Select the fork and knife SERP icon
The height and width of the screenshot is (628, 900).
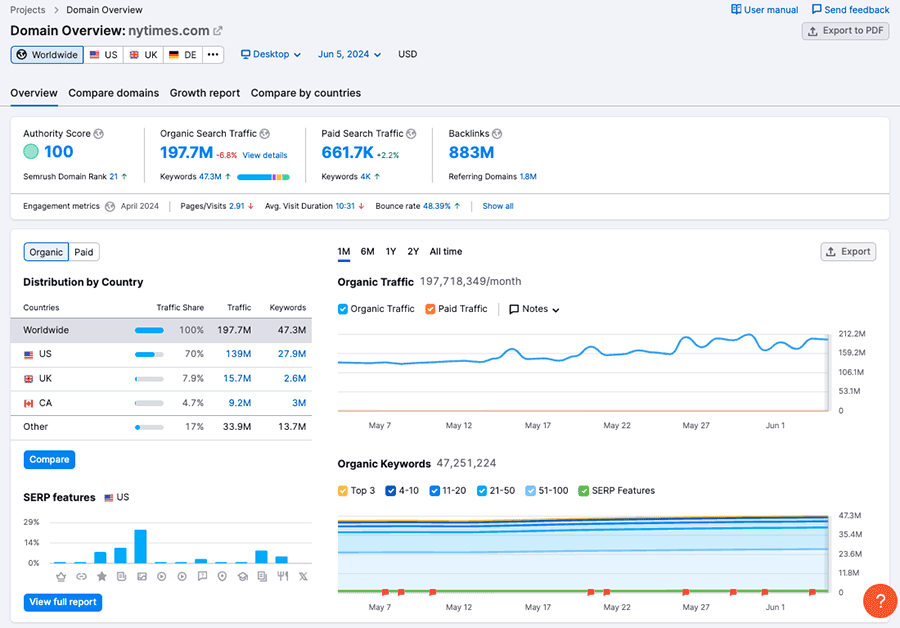coord(282,576)
